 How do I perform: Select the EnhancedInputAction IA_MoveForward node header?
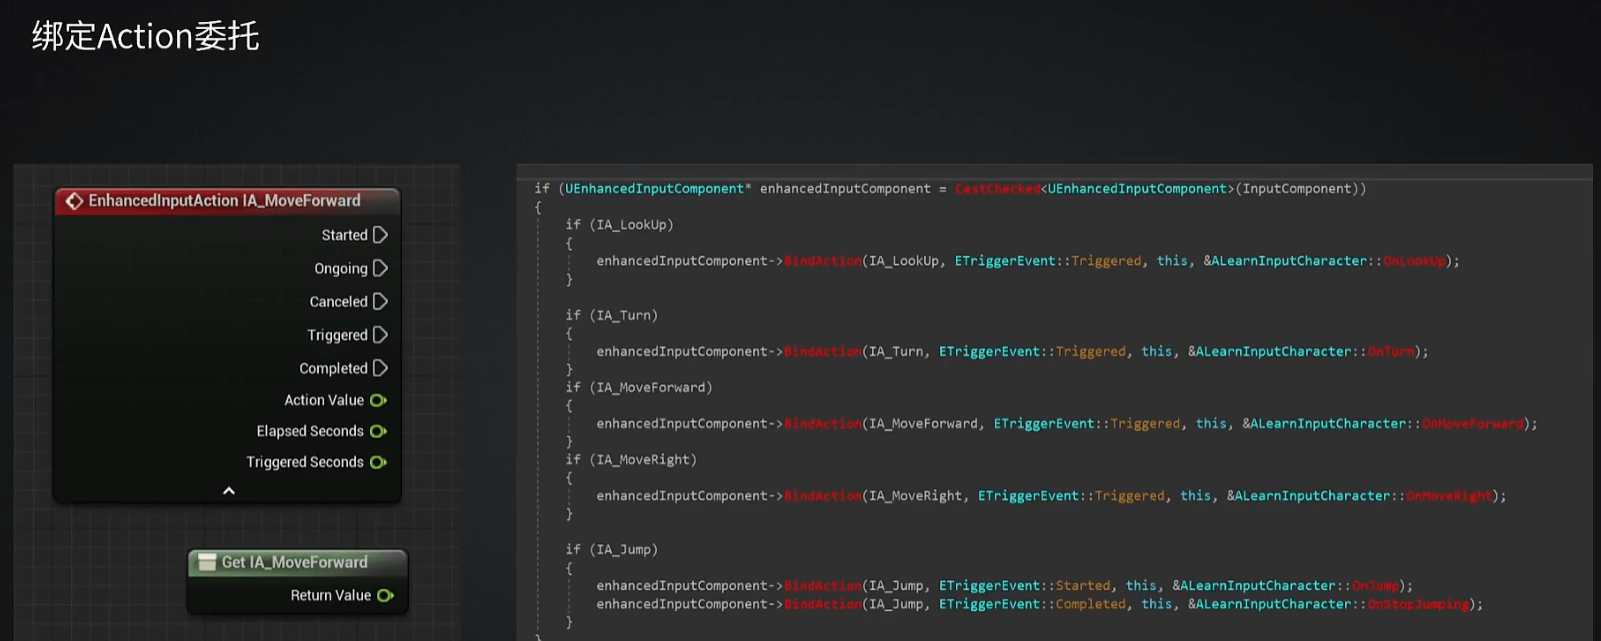(224, 201)
